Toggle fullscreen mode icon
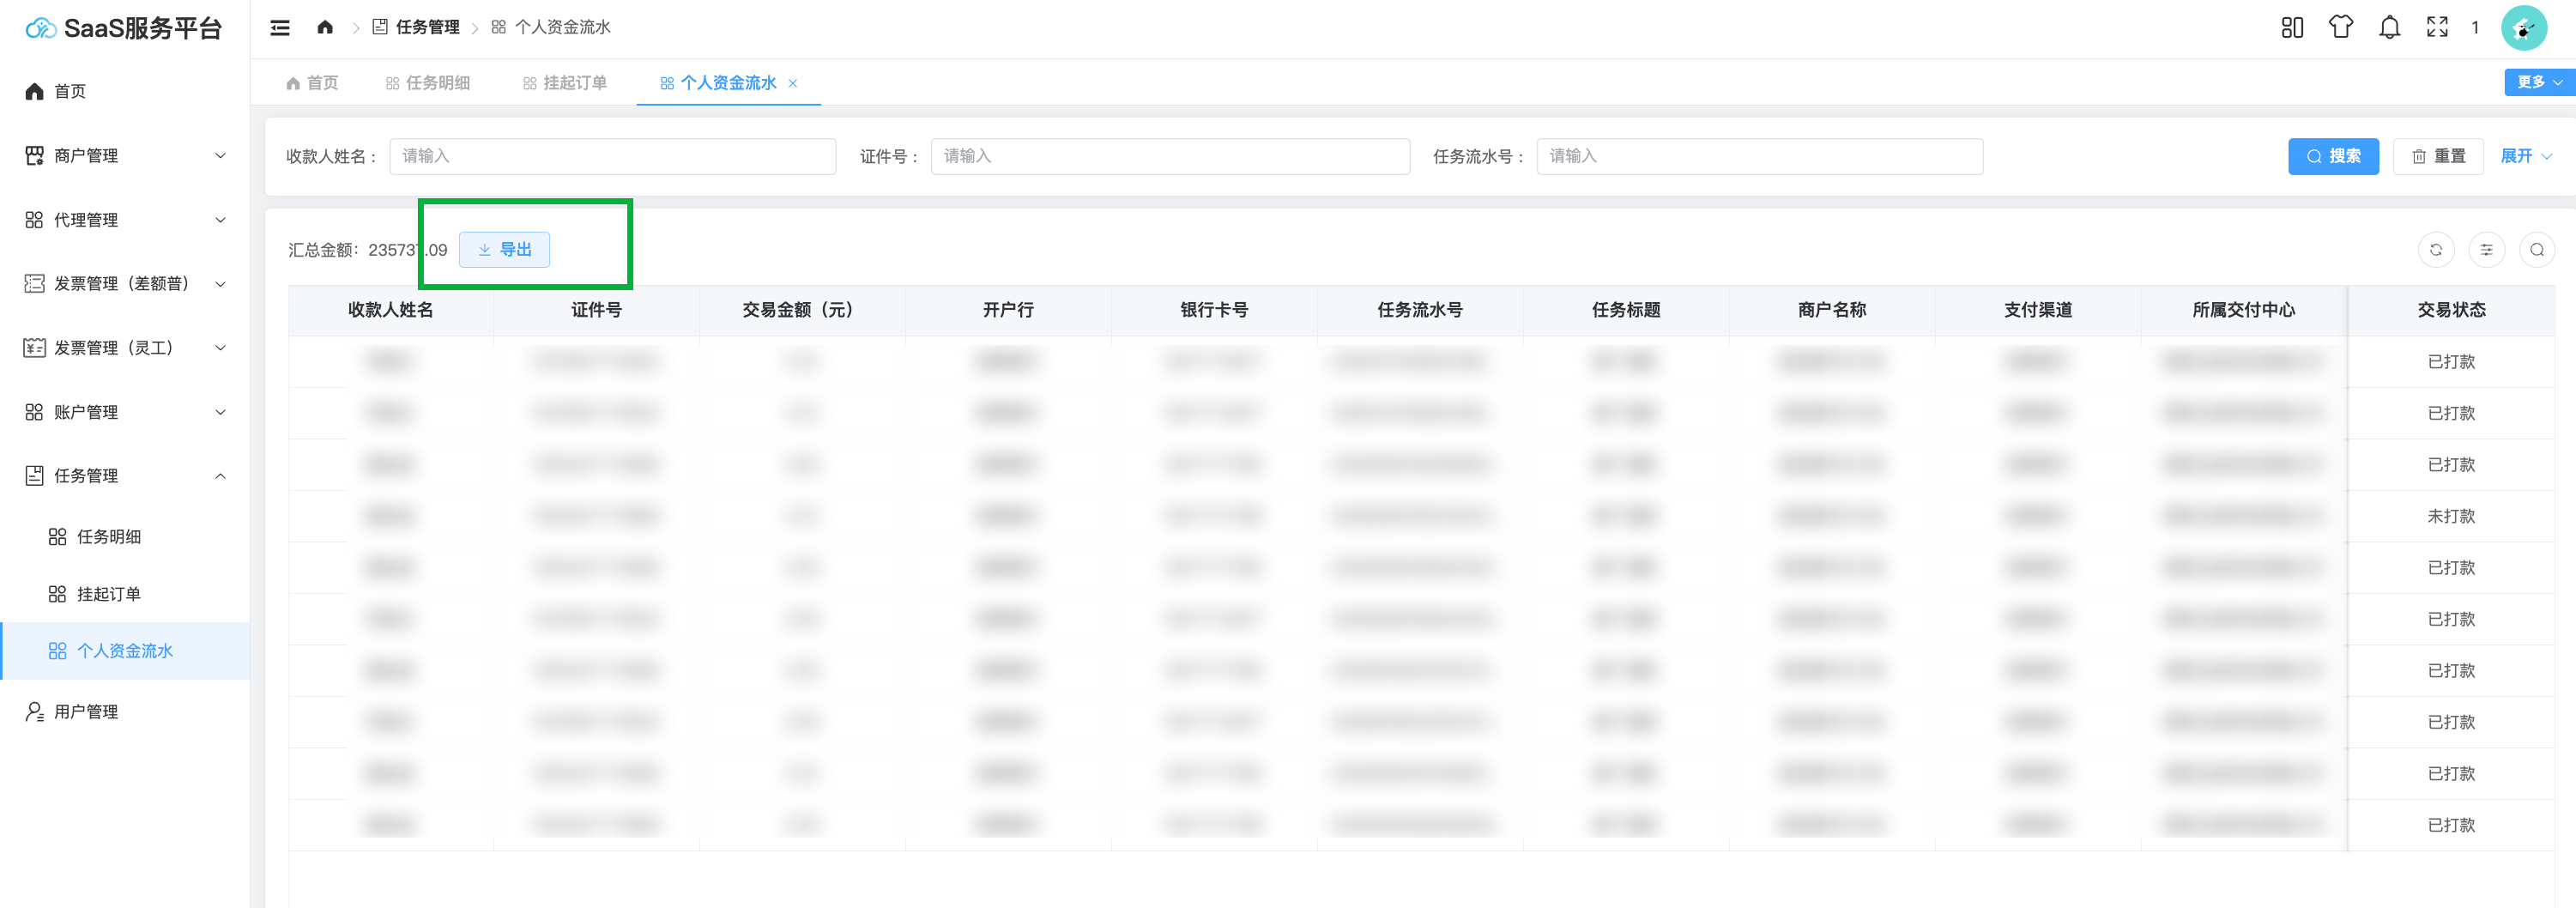This screenshot has height=908, width=2576. pos(2437,28)
